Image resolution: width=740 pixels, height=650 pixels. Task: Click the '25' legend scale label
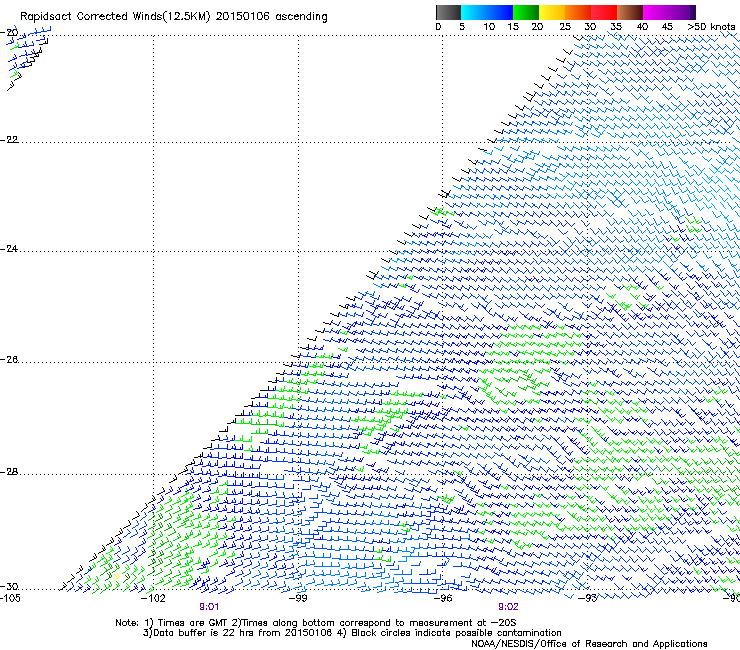[x=565, y=27]
